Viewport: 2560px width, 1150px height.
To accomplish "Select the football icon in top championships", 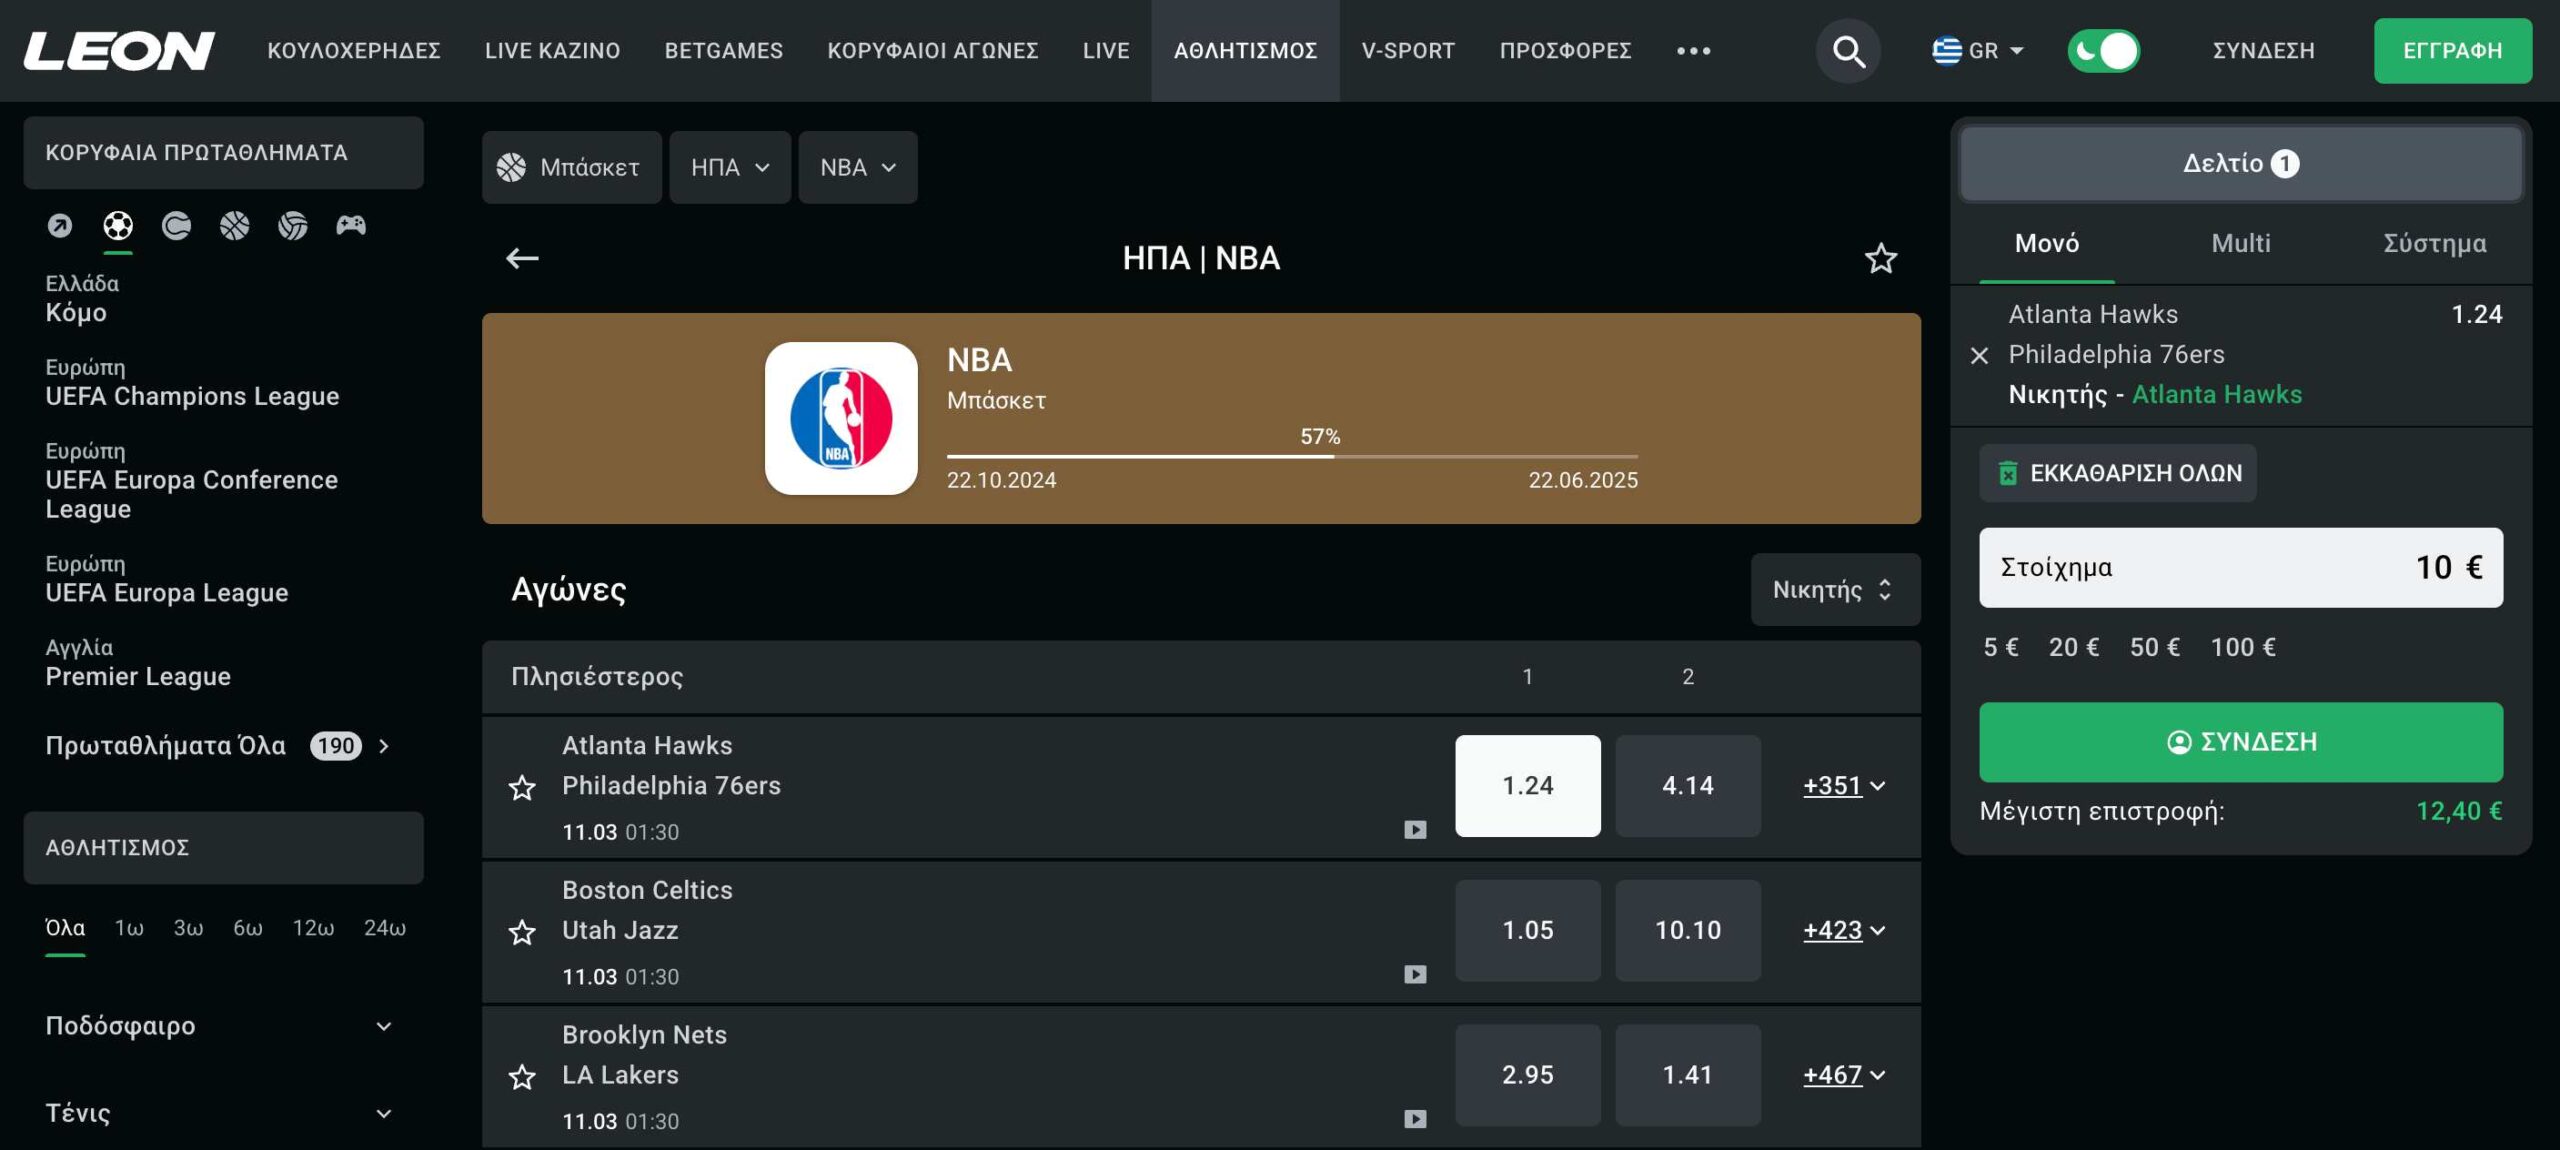I will pos(118,225).
